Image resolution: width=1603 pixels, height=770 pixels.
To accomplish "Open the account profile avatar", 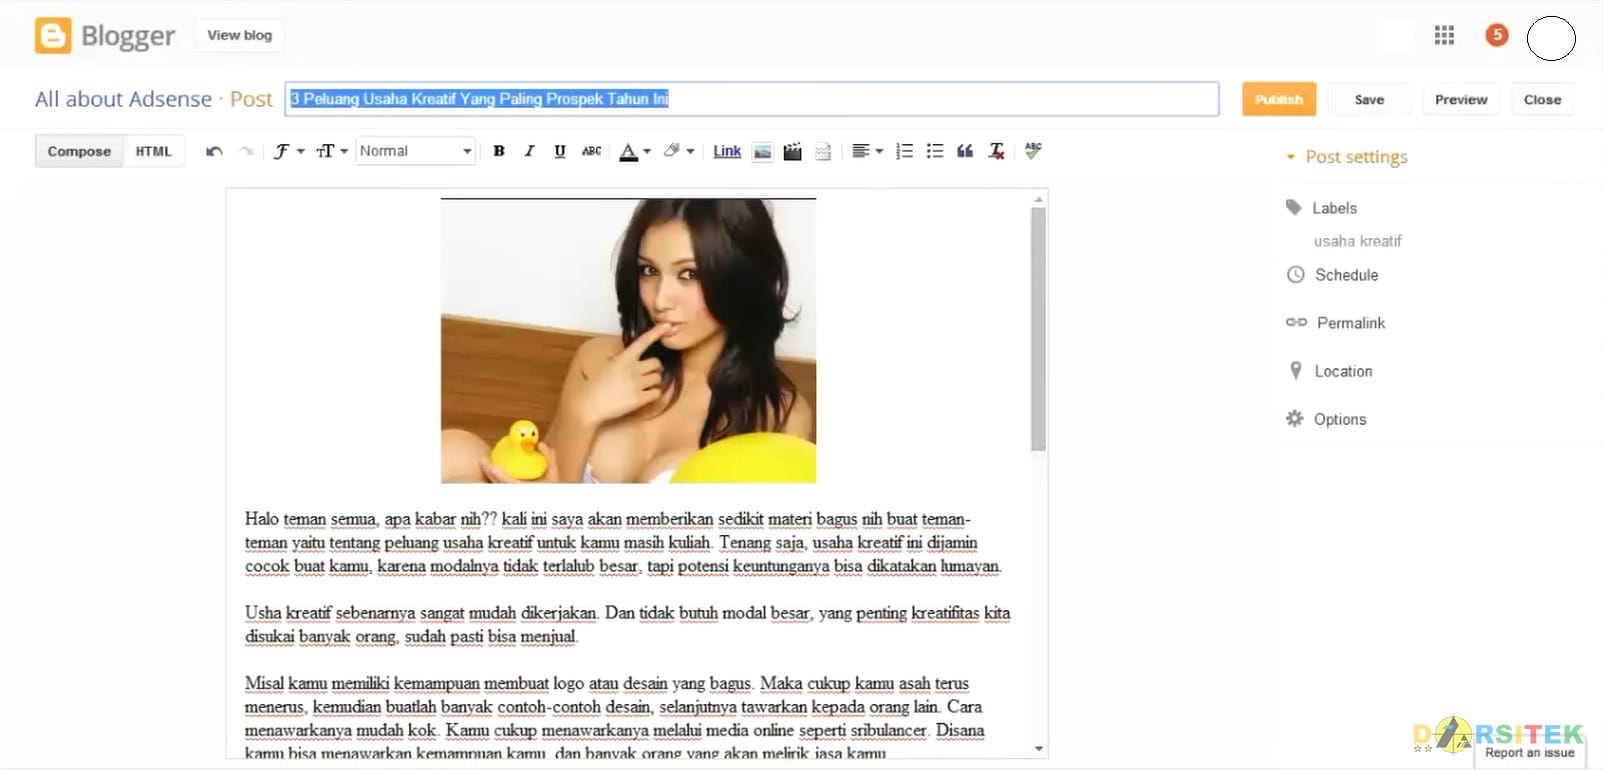I will [x=1551, y=39].
